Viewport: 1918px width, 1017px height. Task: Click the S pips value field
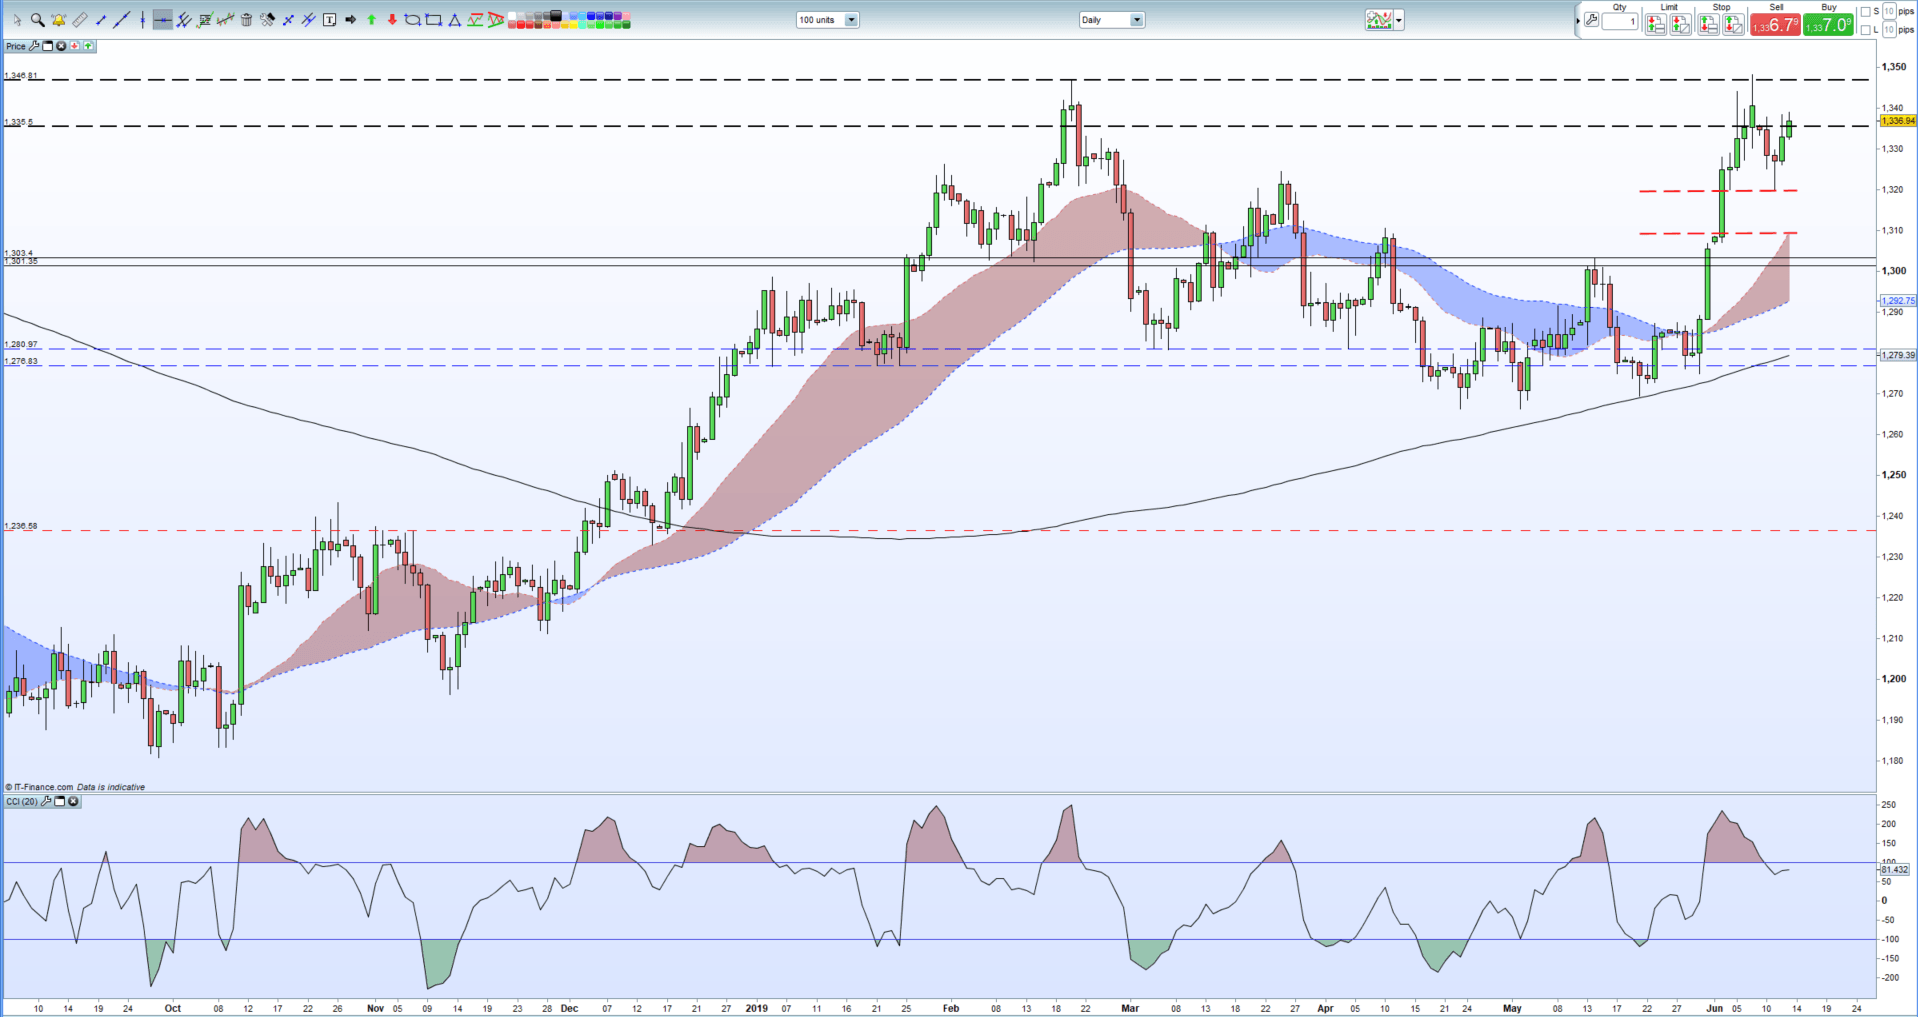(x=1889, y=11)
